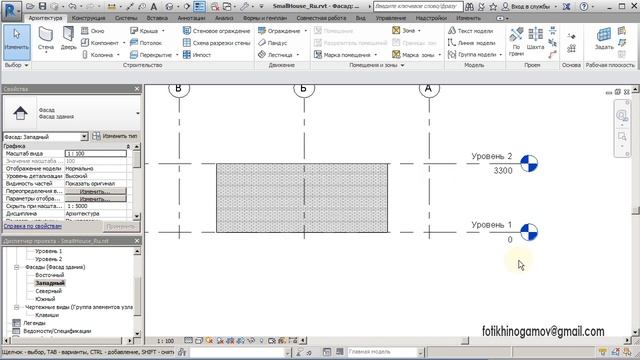Image resolution: width=640 pixels, height=360 pixels.
Task: Toggle shadows in view control bar
Action: (220, 340)
